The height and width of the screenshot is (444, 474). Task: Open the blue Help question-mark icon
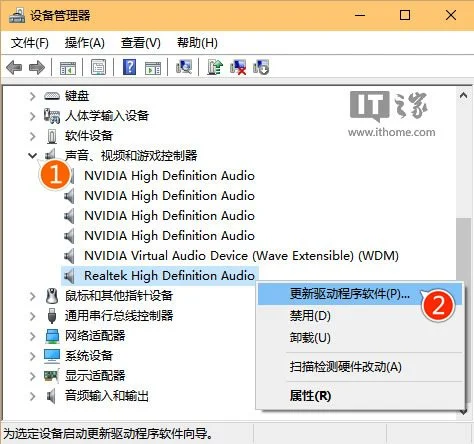[129, 67]
